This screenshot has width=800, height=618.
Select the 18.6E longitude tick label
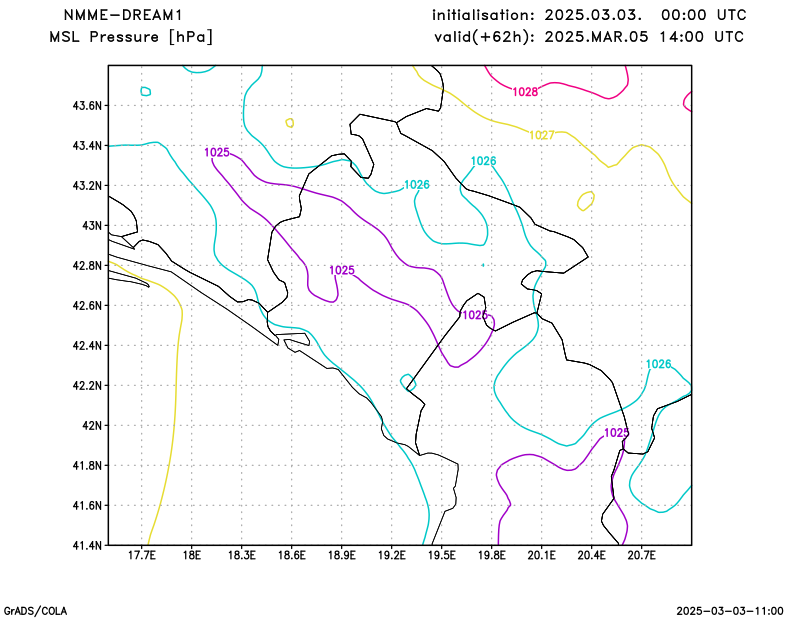(292, 555)
